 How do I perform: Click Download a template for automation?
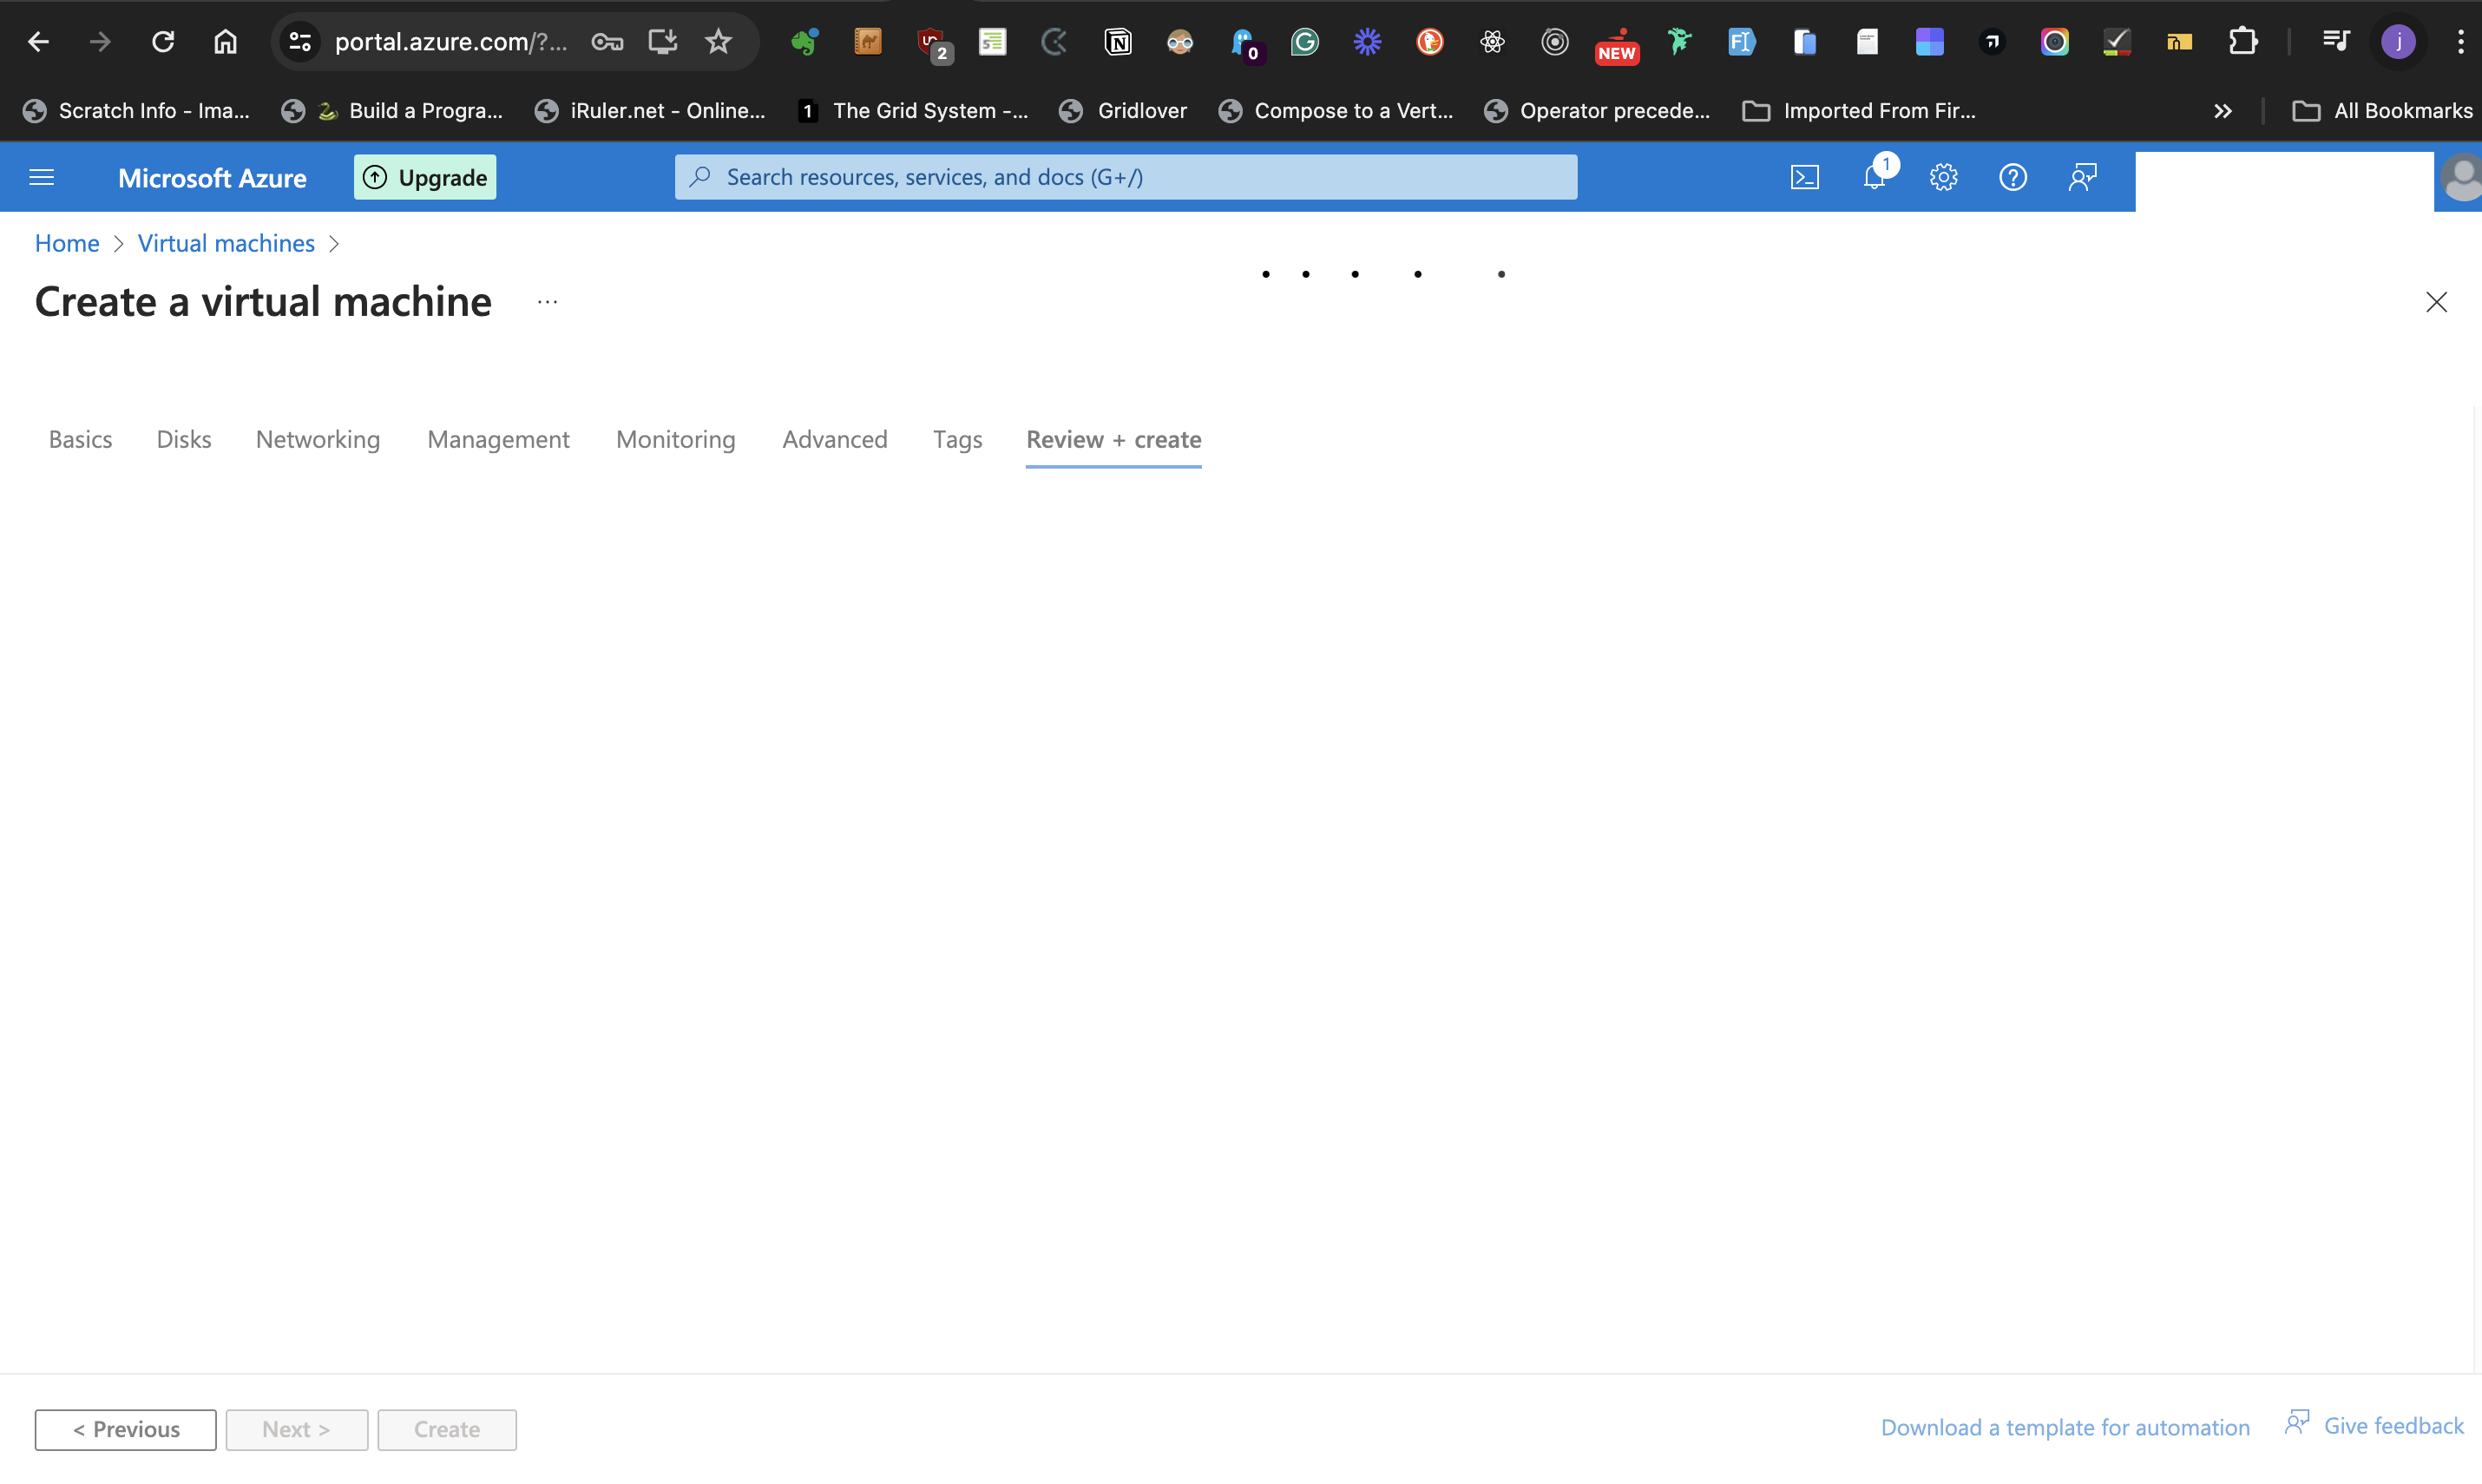point(2065,1427)
